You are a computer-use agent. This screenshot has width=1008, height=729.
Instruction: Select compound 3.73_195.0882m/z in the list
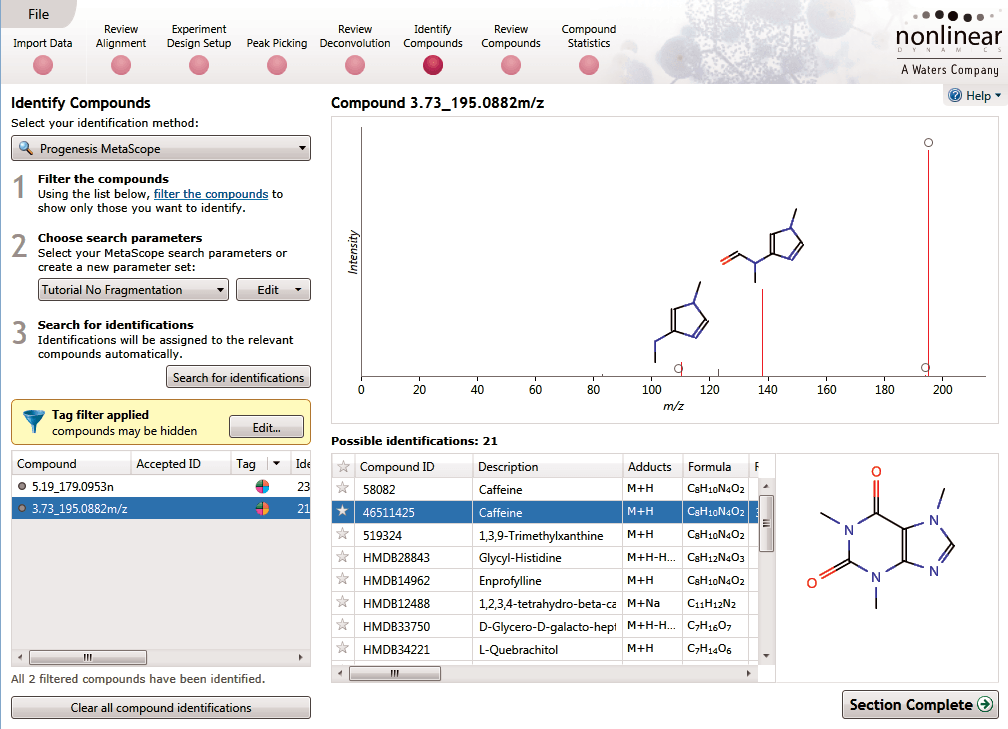pos(161,509)
